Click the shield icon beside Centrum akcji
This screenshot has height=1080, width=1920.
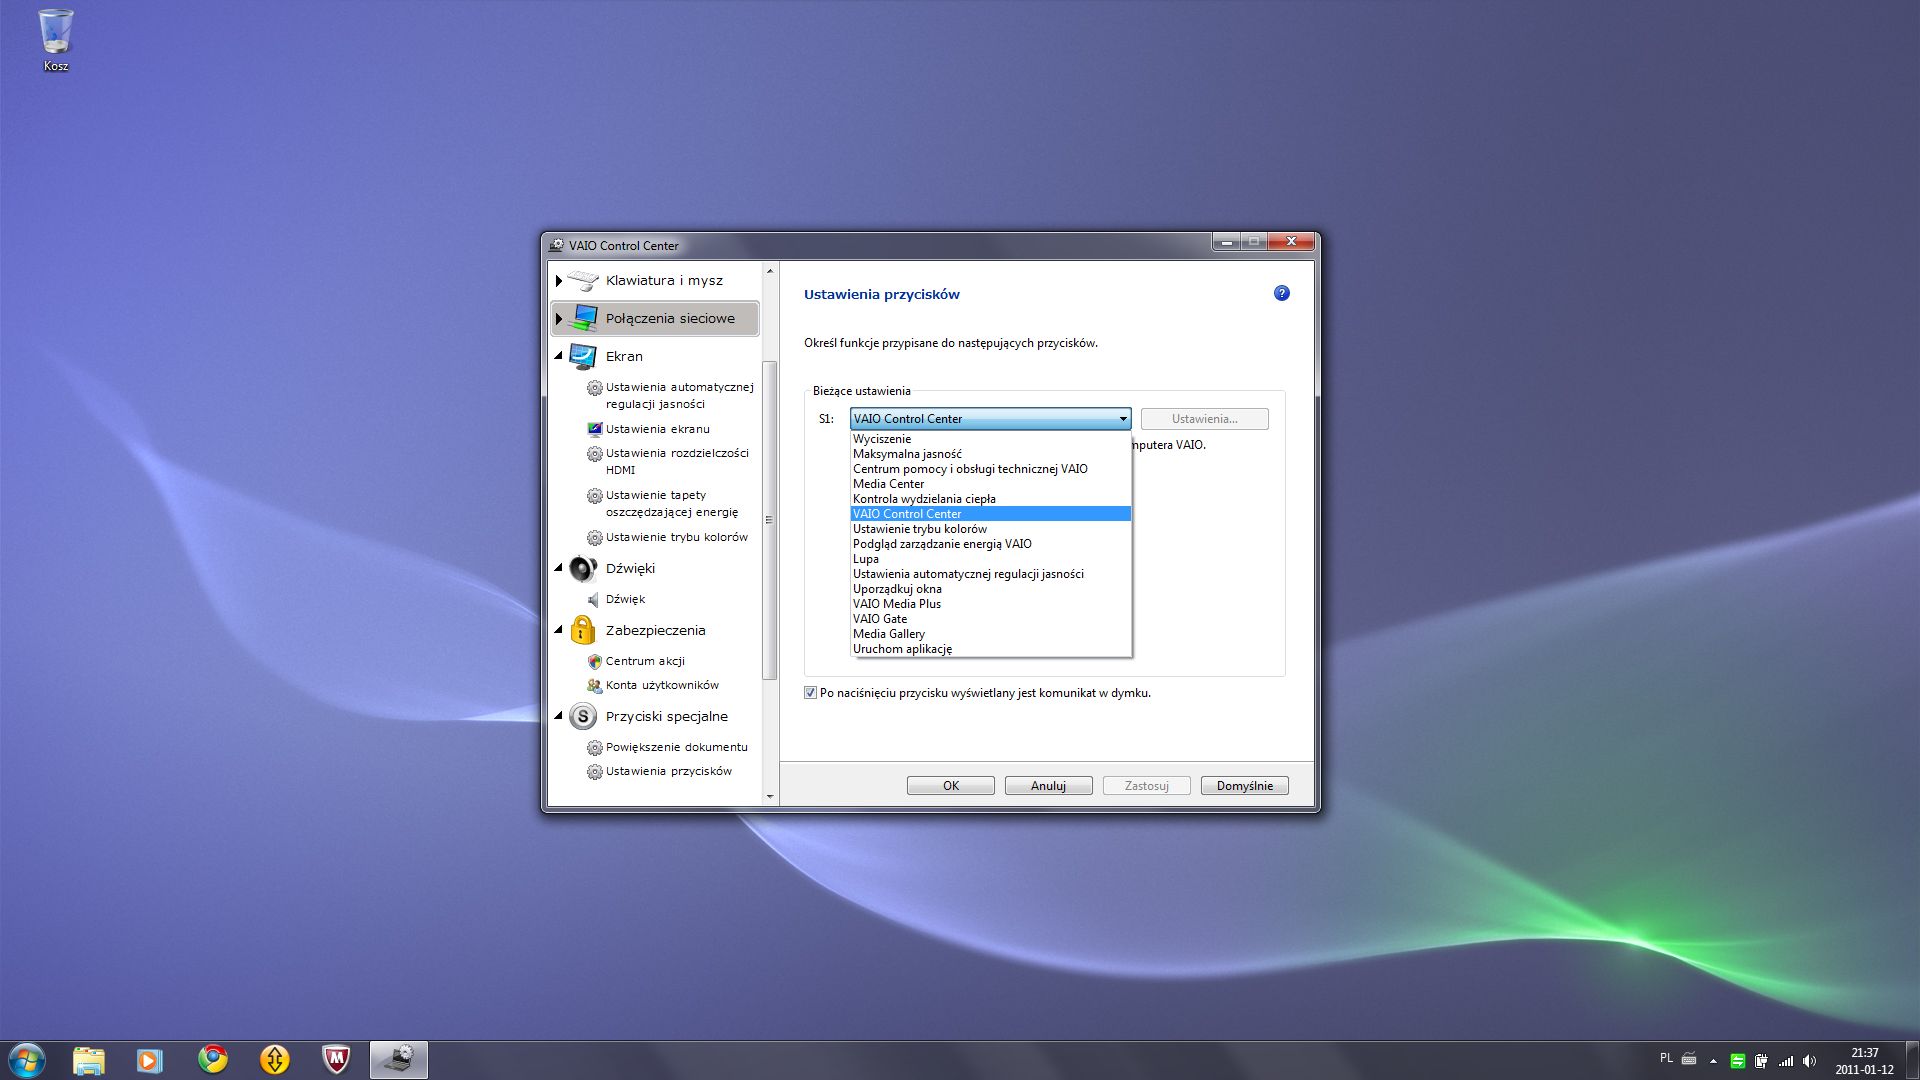594,661
